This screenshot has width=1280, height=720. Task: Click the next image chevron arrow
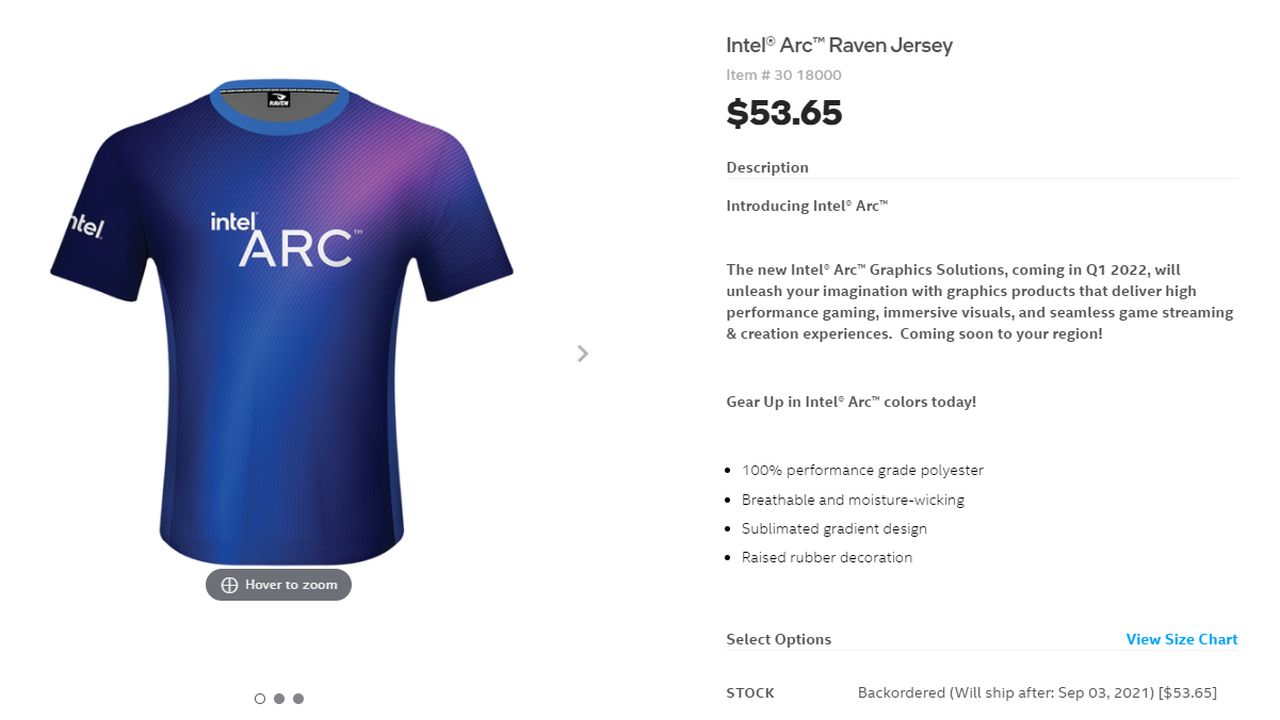583,354
